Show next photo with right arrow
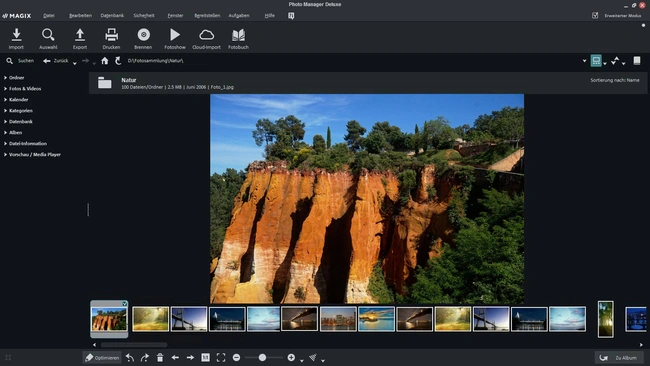The width and height of the screenshot is (650, 366). pos(190,357)
